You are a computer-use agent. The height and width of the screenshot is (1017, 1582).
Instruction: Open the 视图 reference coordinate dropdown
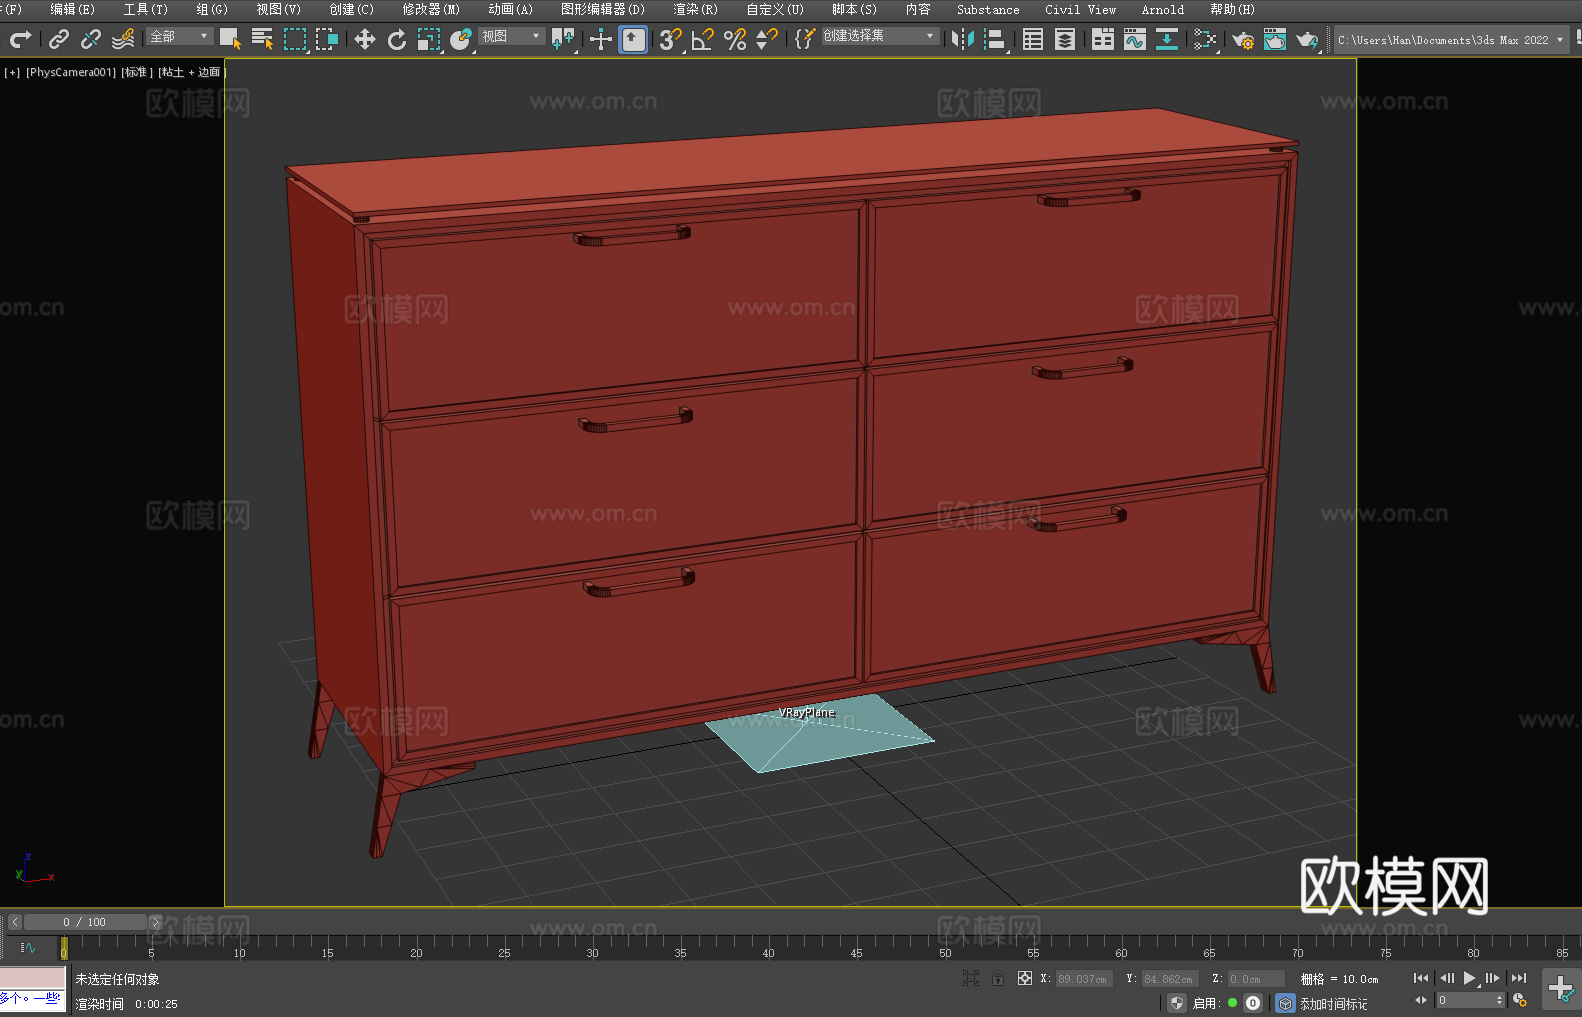[x=511, y=36]
